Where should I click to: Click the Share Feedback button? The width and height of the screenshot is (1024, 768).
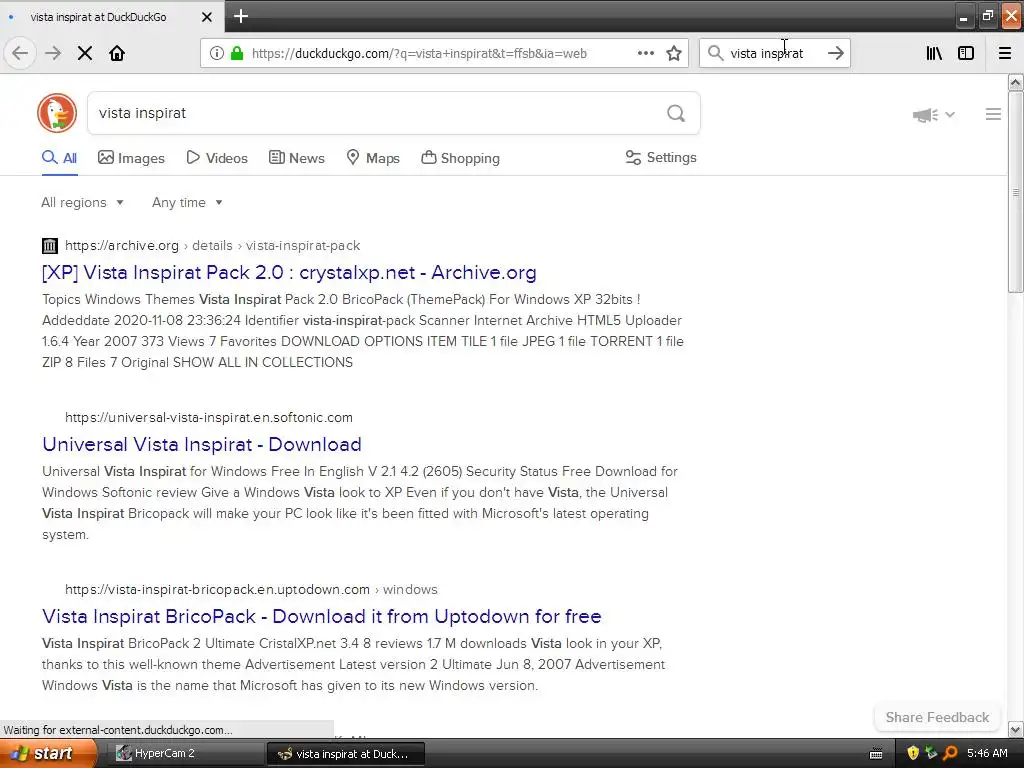click(x=937, y=717)
